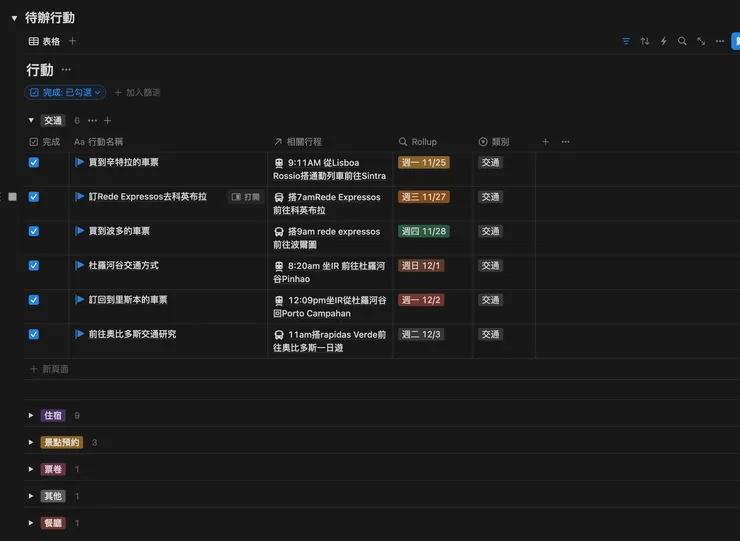This screenshot has width=740, height=541.
Task: Click the expand full-page arrows icon
Action: pyautogui.click(x=701, y=42)
